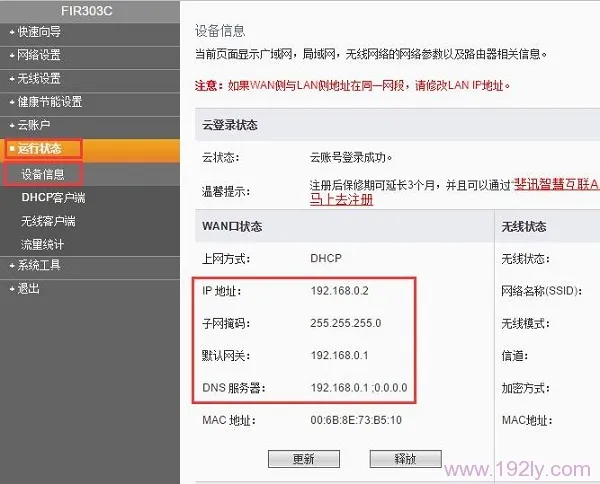Viewport: 600px width, 484px height.
Task: Collapse the 运行状态 section
Action: (x=40, y=149)
